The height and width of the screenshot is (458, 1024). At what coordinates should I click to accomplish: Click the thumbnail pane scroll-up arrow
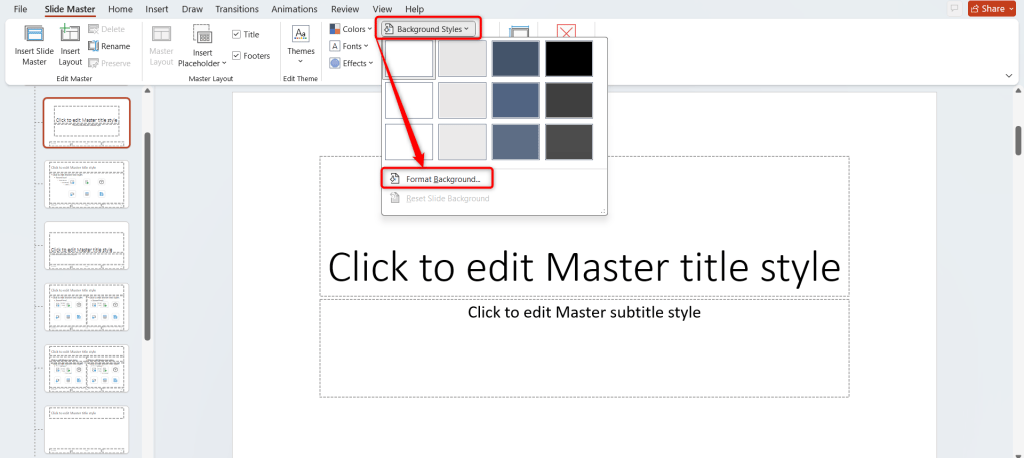[x=148, y=91]
